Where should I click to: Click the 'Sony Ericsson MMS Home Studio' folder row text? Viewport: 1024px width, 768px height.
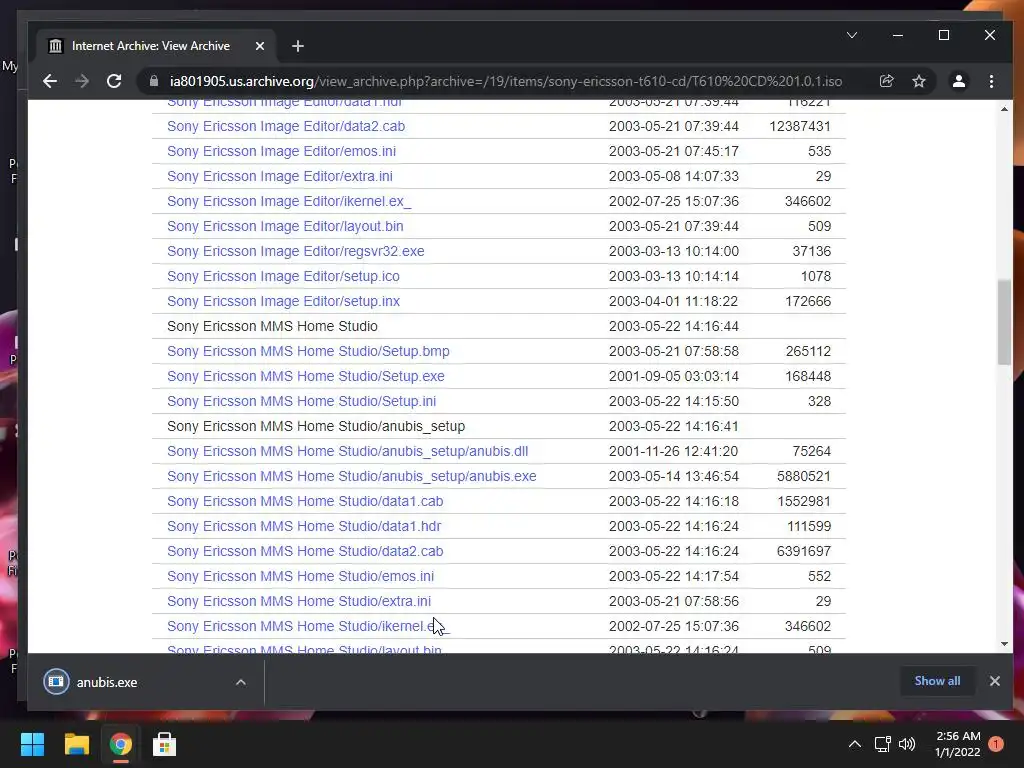(x=272, y=326)
